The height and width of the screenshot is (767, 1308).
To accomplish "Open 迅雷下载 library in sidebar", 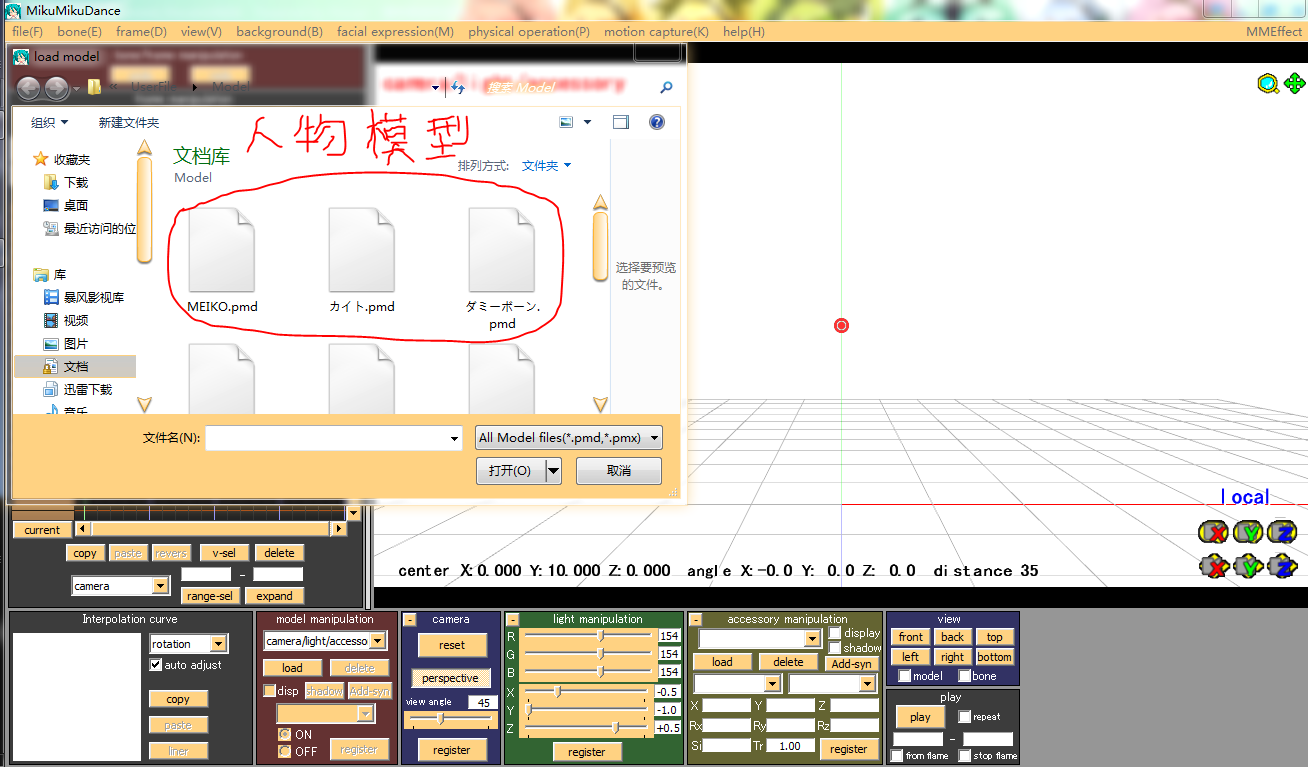I will (78, 389).
